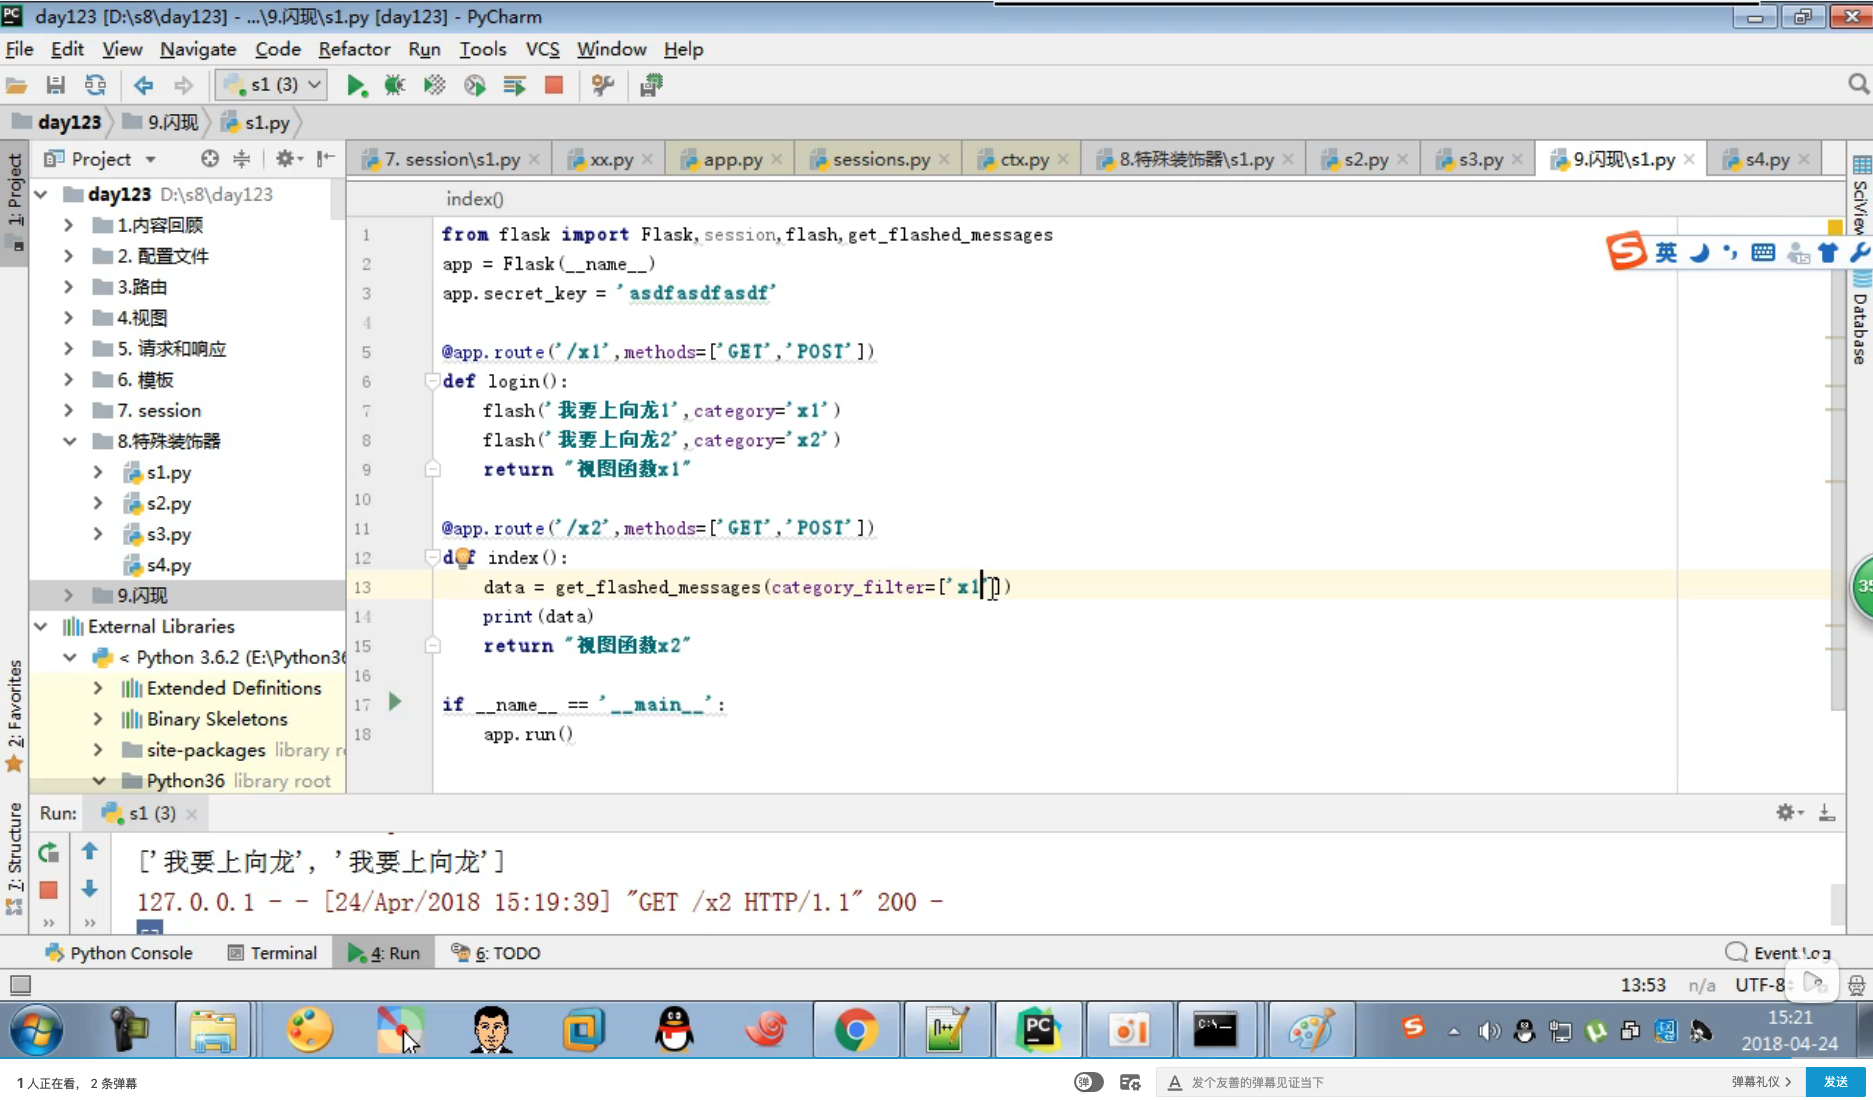This screenshot has height=1100, width=1873.
Task: Expand the 7. session folder
Action: tap(68, 410)
